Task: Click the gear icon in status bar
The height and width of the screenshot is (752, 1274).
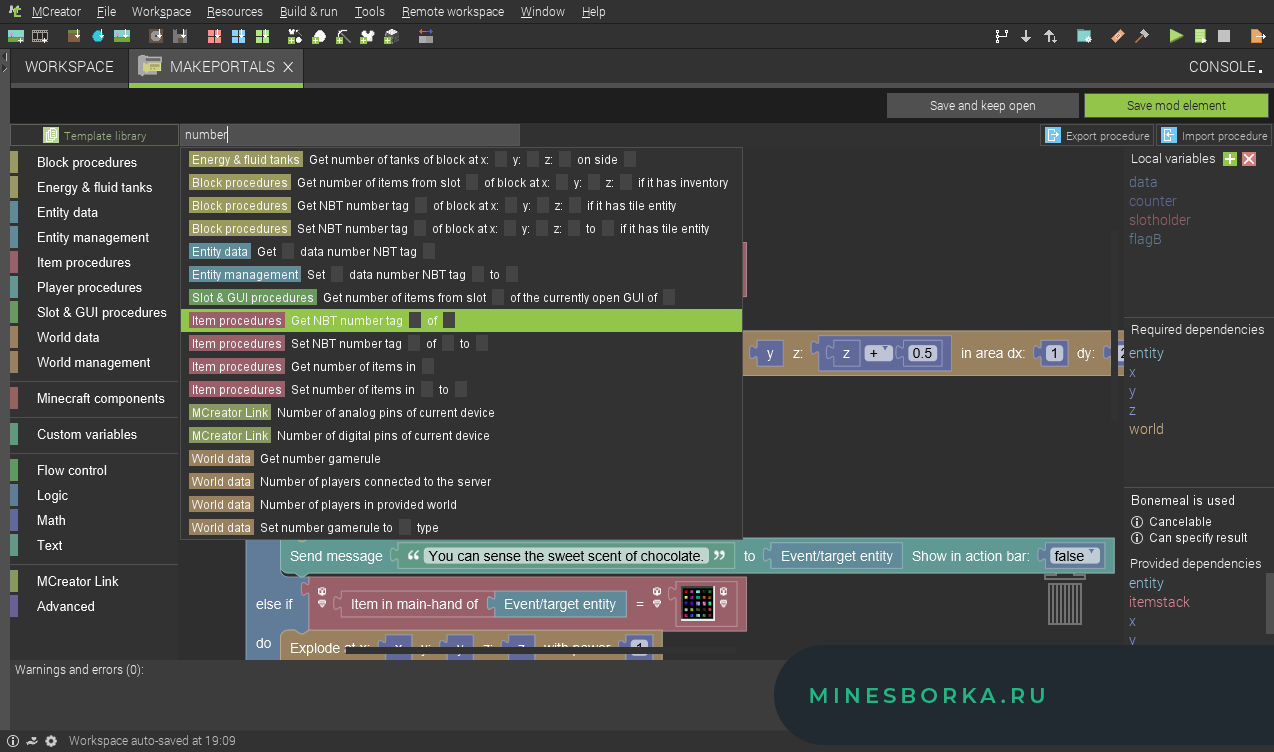Action: 50,741
